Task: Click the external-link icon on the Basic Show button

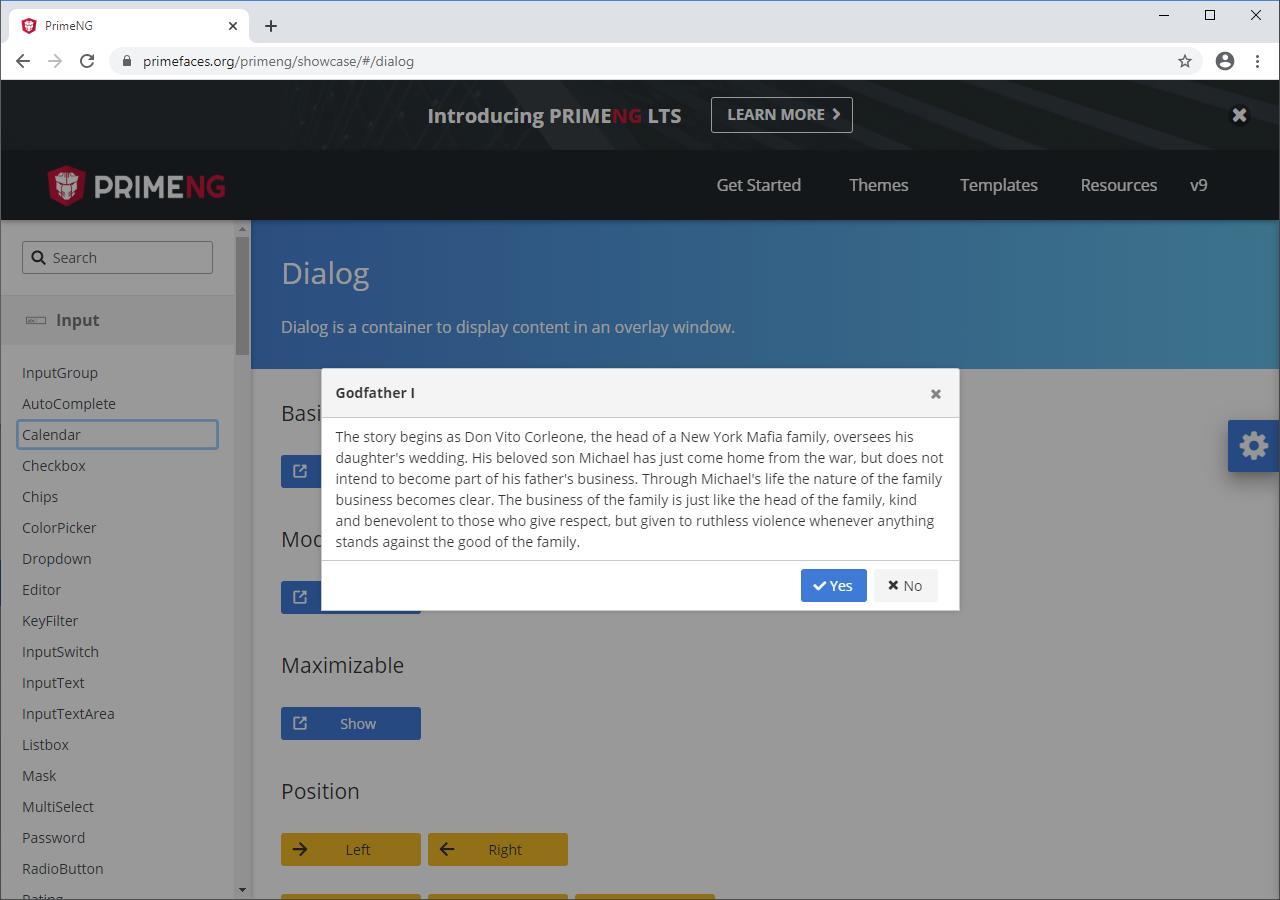Action: 299,471
